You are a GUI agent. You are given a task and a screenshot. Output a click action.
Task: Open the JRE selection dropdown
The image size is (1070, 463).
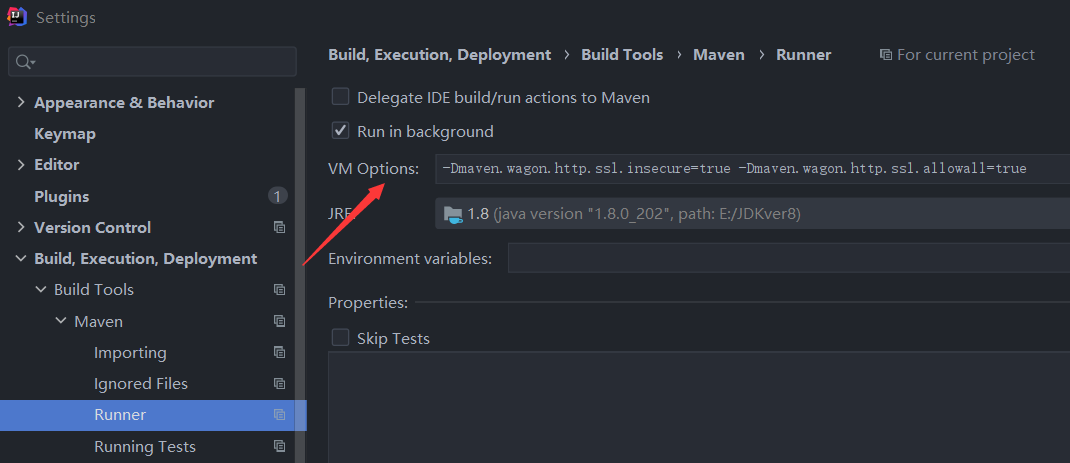click(750, 213)
